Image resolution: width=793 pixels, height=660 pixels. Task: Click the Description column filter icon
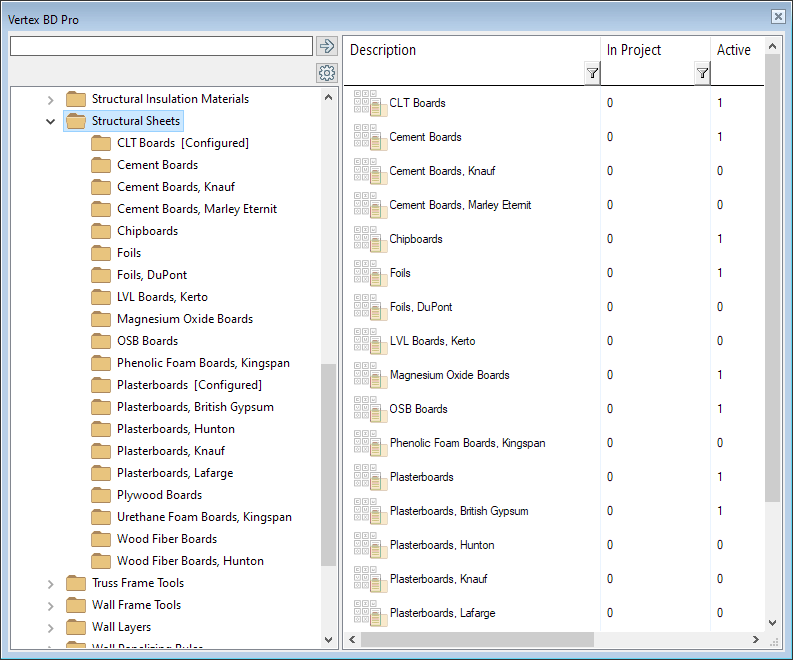coord(591,73)
